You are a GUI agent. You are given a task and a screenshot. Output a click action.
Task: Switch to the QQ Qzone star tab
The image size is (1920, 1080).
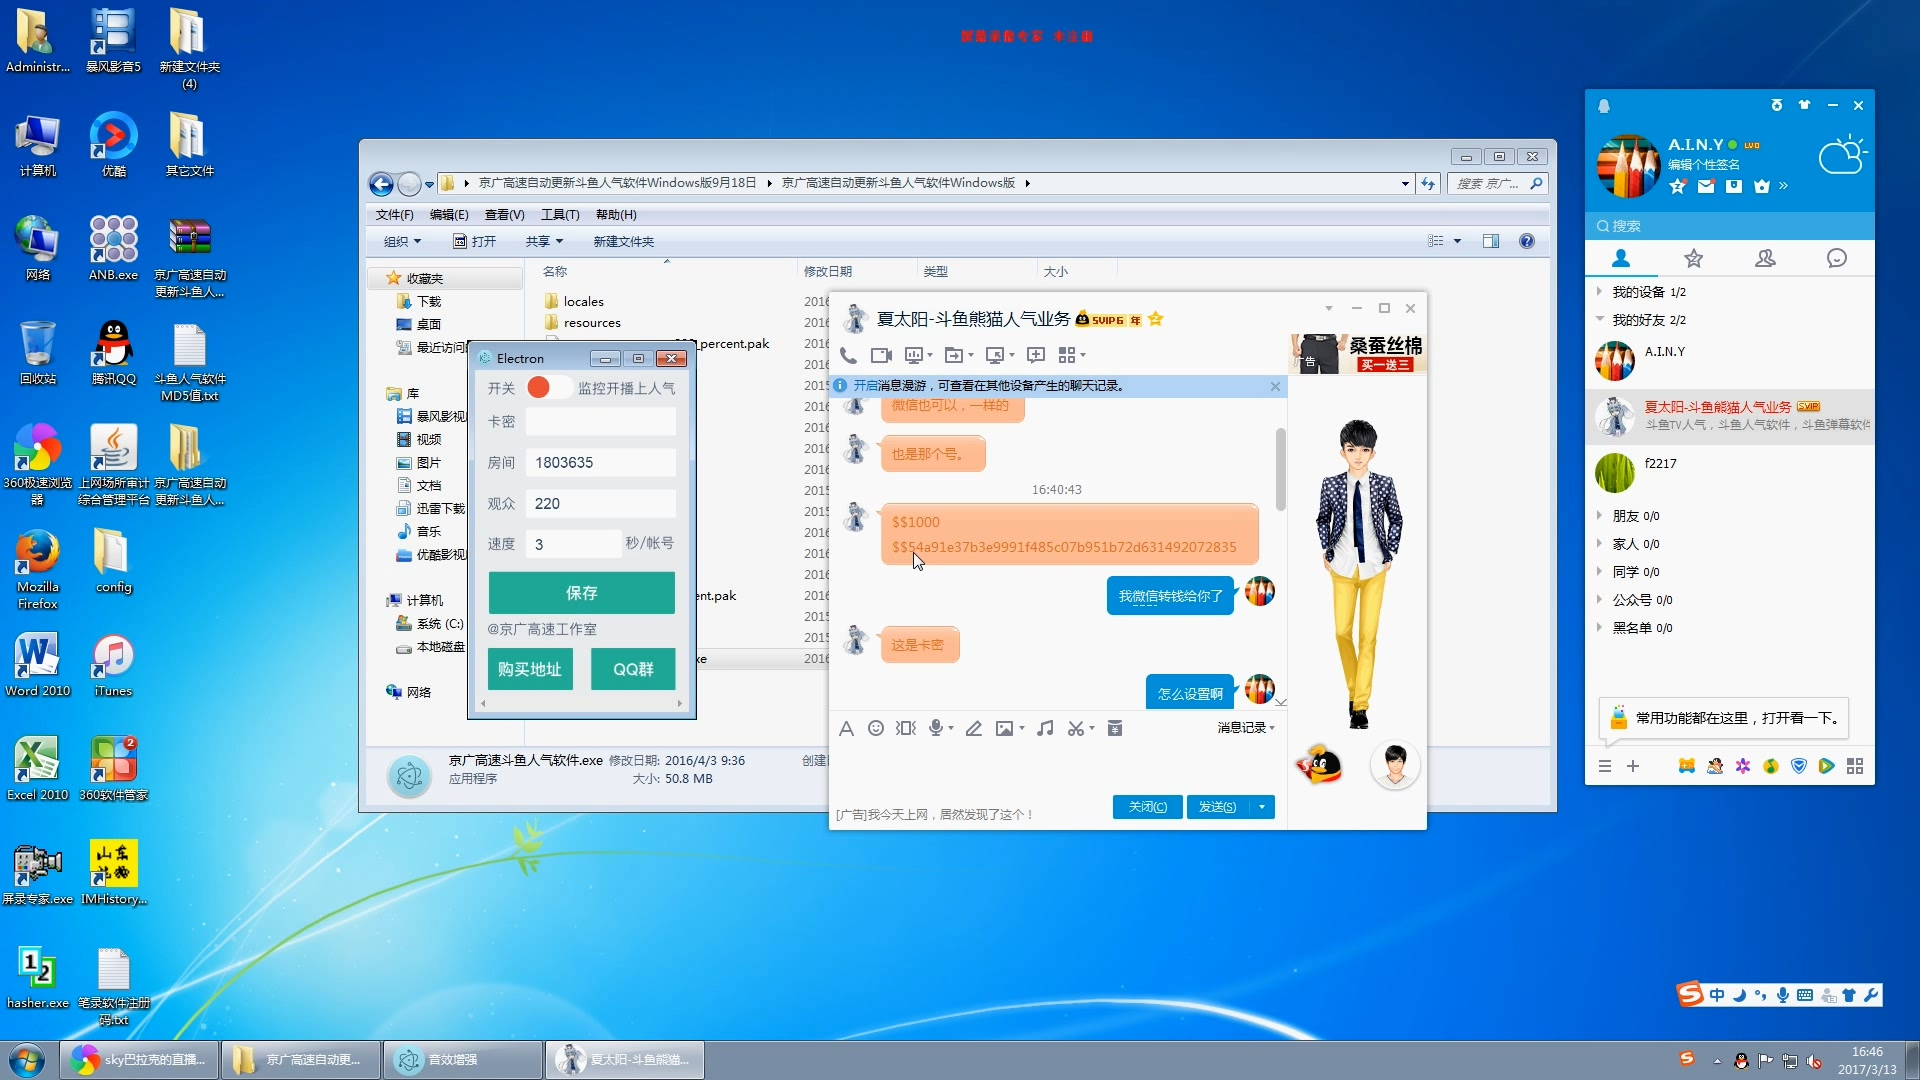click(1693, 258)
